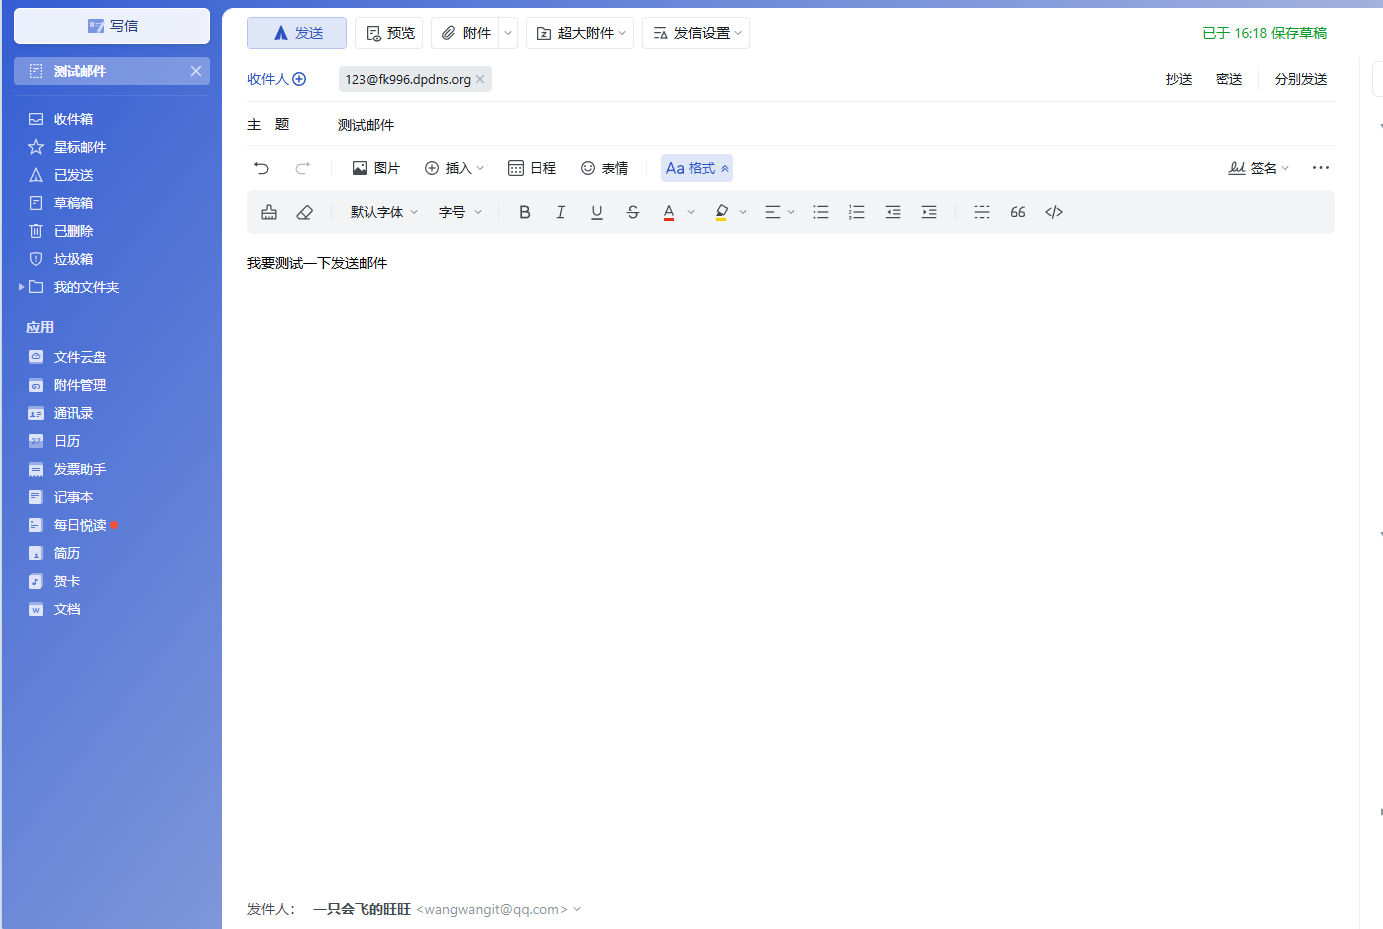Enable 分别发送 separate sending option
The image size is (1383, 929).
click(1301, 79)
